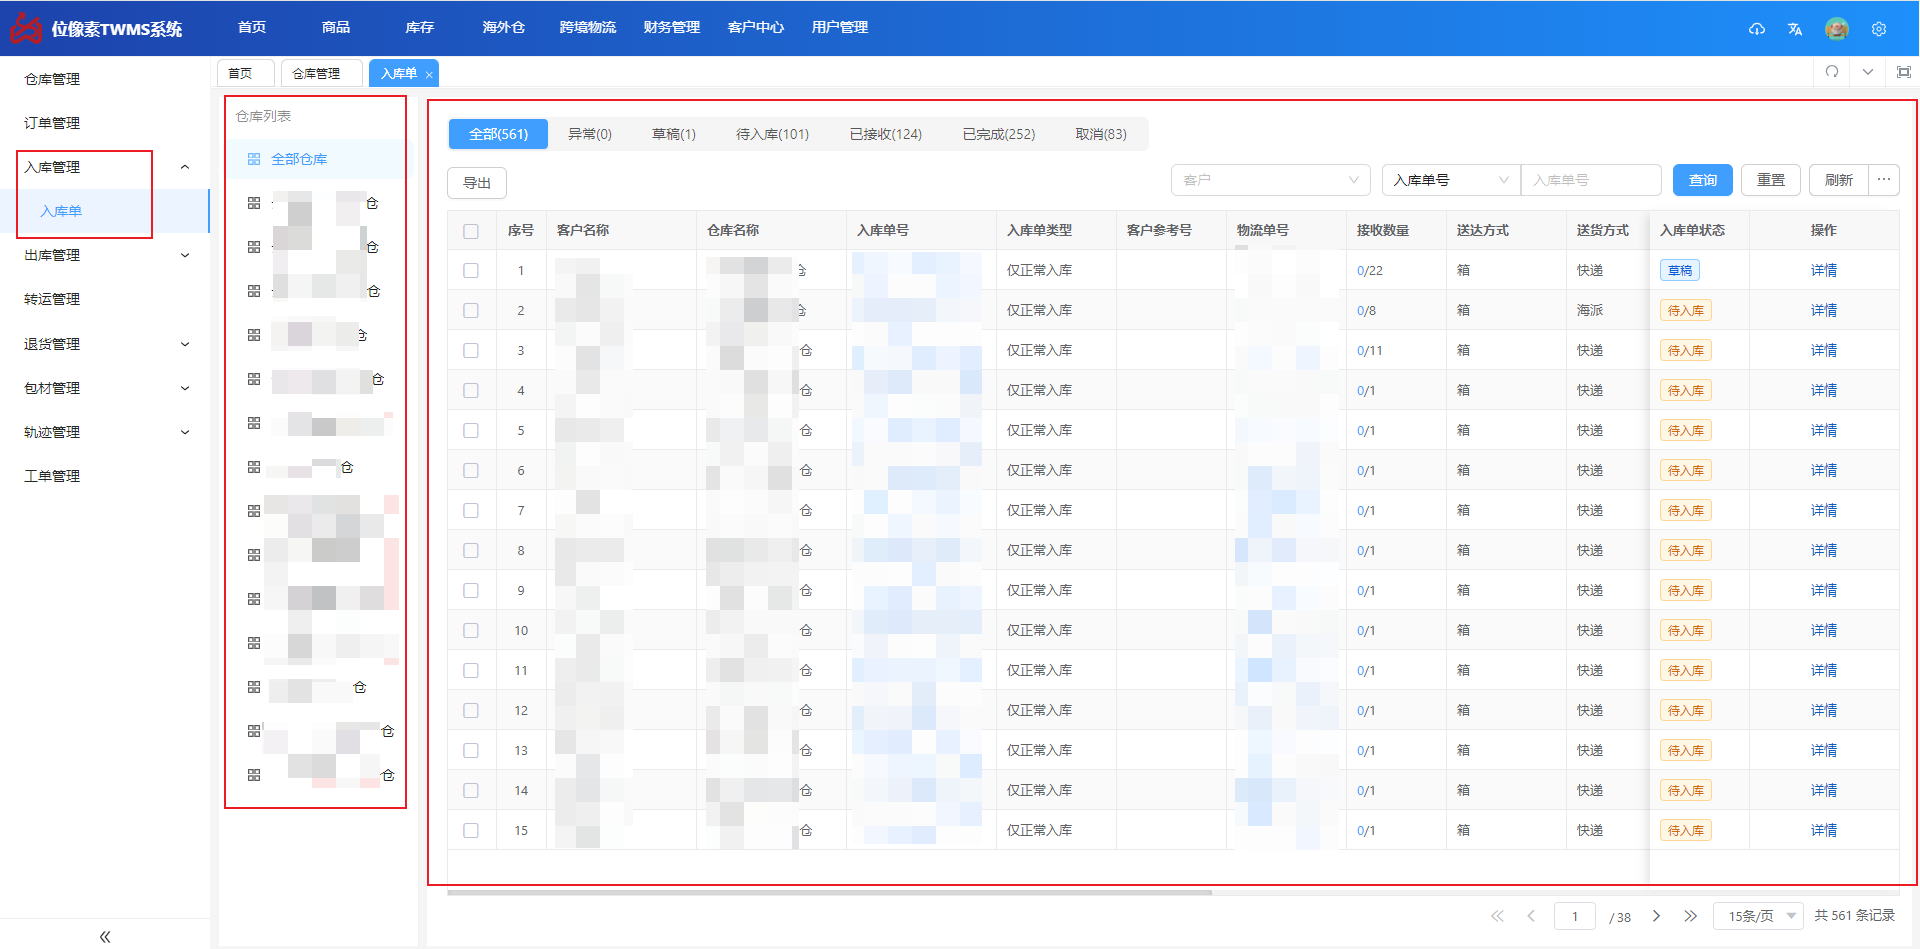Image resolution: width=1920 pixels, height=949 pixels.
Task: Click the tab refresh icon
Action: tap(1832, 72)
